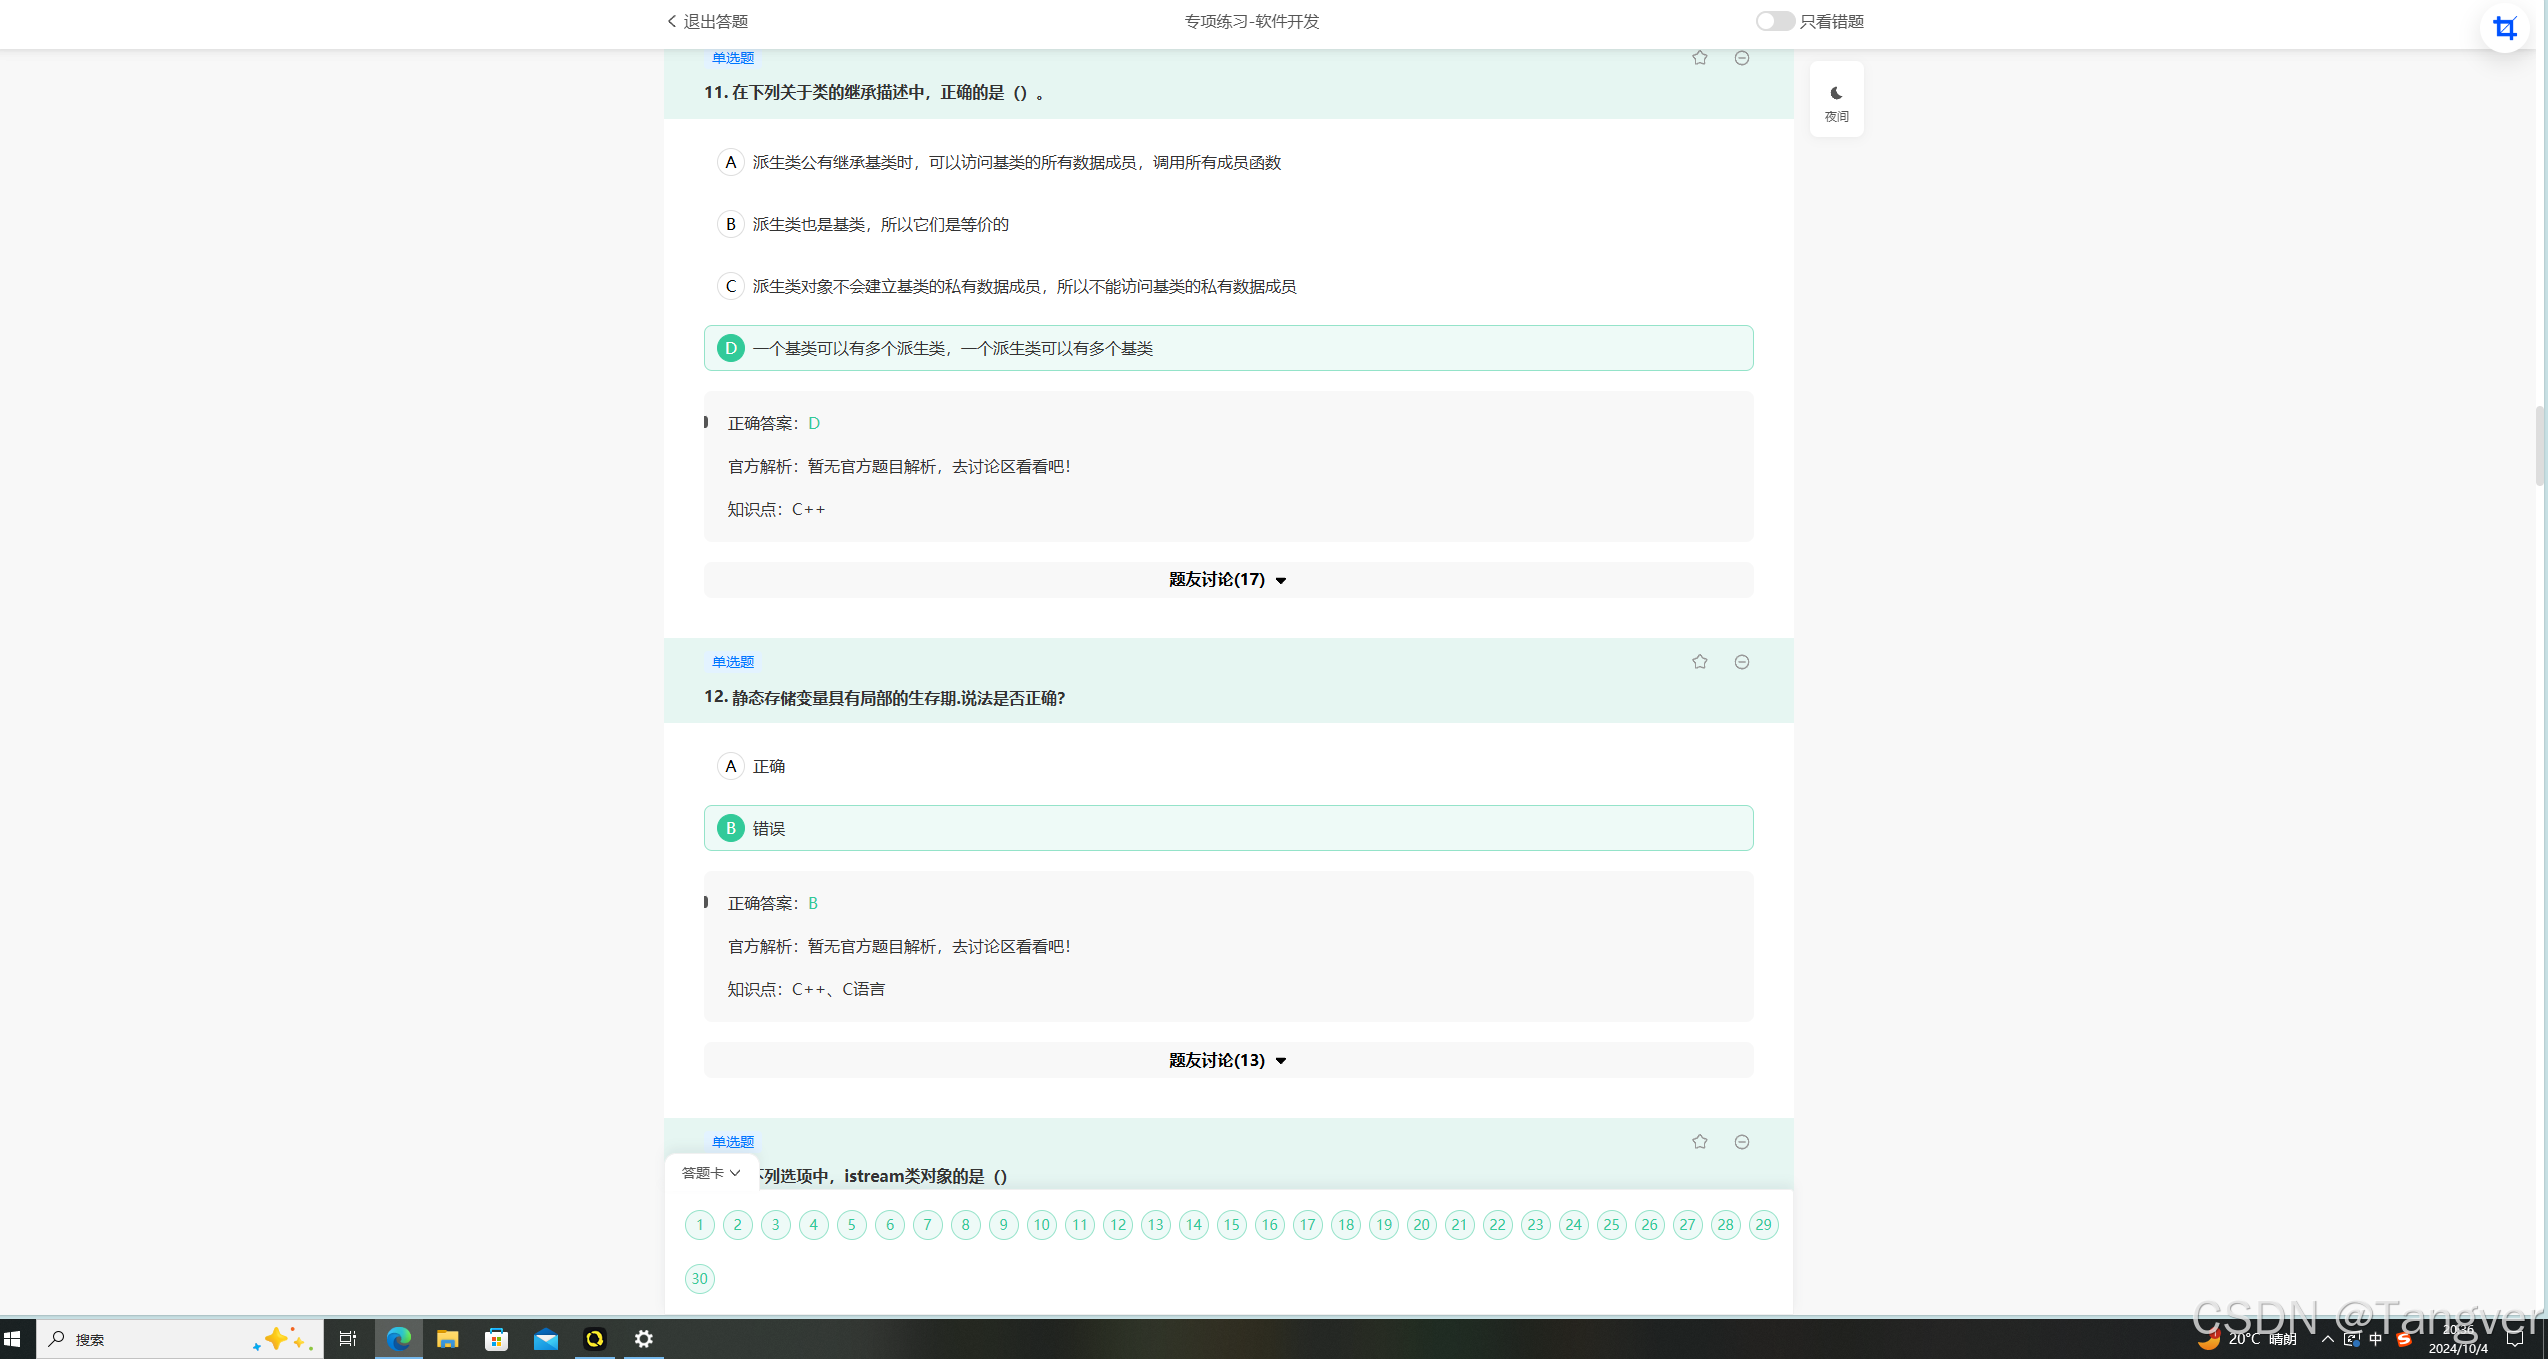
Task: Open Microsoft Edge from the taskbar
Action: (398, 1339)
